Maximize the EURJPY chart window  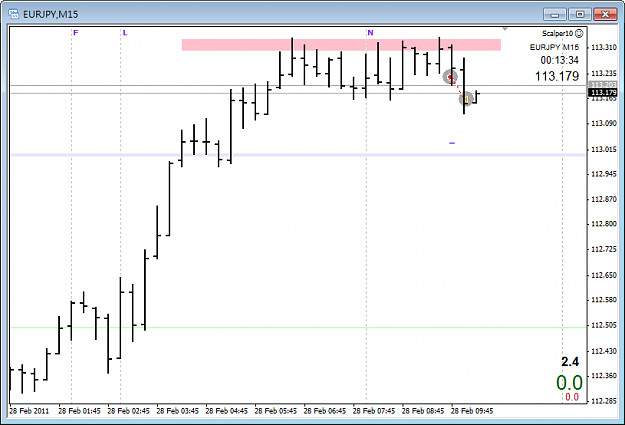(580, 14)
